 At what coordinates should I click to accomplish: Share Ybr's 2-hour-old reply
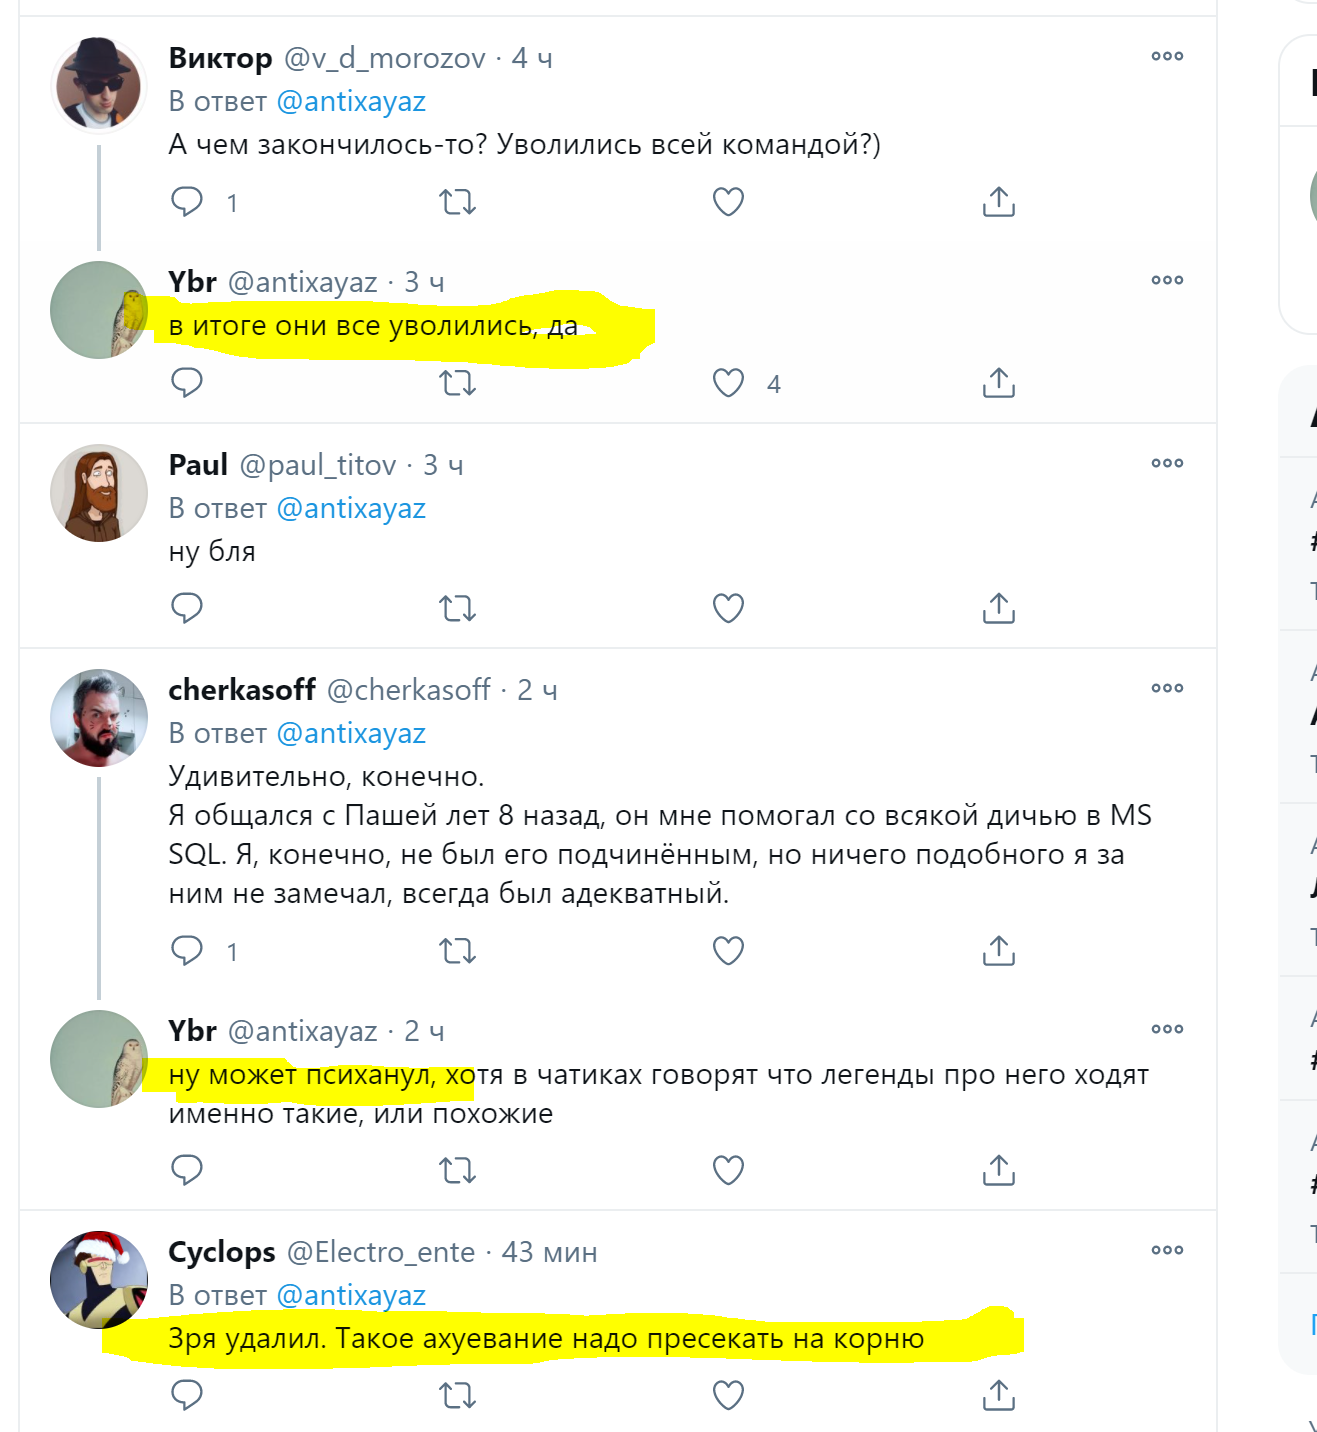pos(998,1170)
